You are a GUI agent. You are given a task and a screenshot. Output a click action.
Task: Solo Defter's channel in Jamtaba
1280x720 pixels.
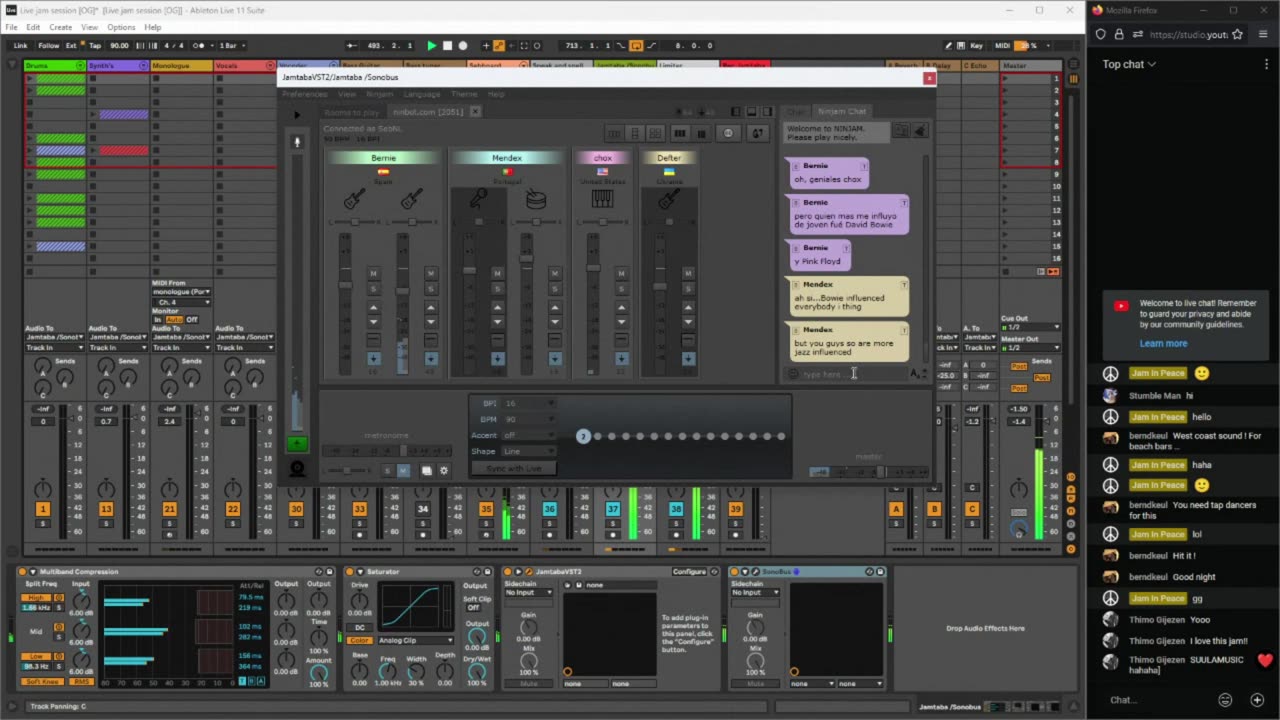688,289
